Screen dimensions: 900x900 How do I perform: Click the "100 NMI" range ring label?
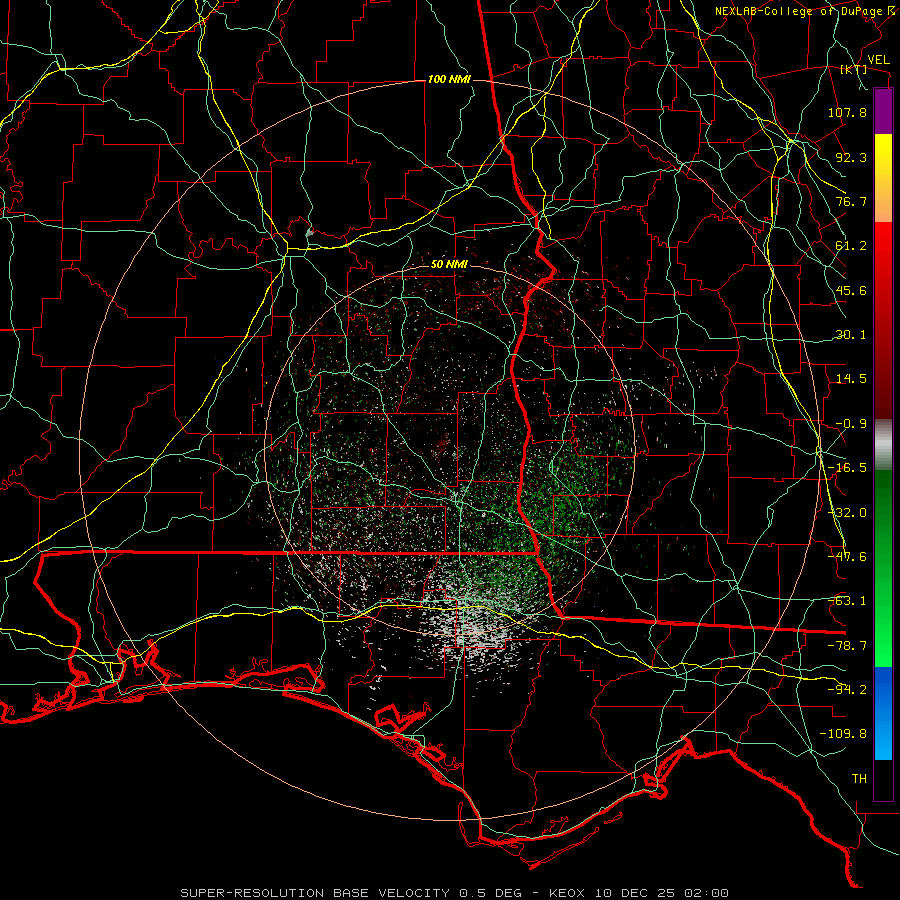pyautogui.click(x=449, y=79)
